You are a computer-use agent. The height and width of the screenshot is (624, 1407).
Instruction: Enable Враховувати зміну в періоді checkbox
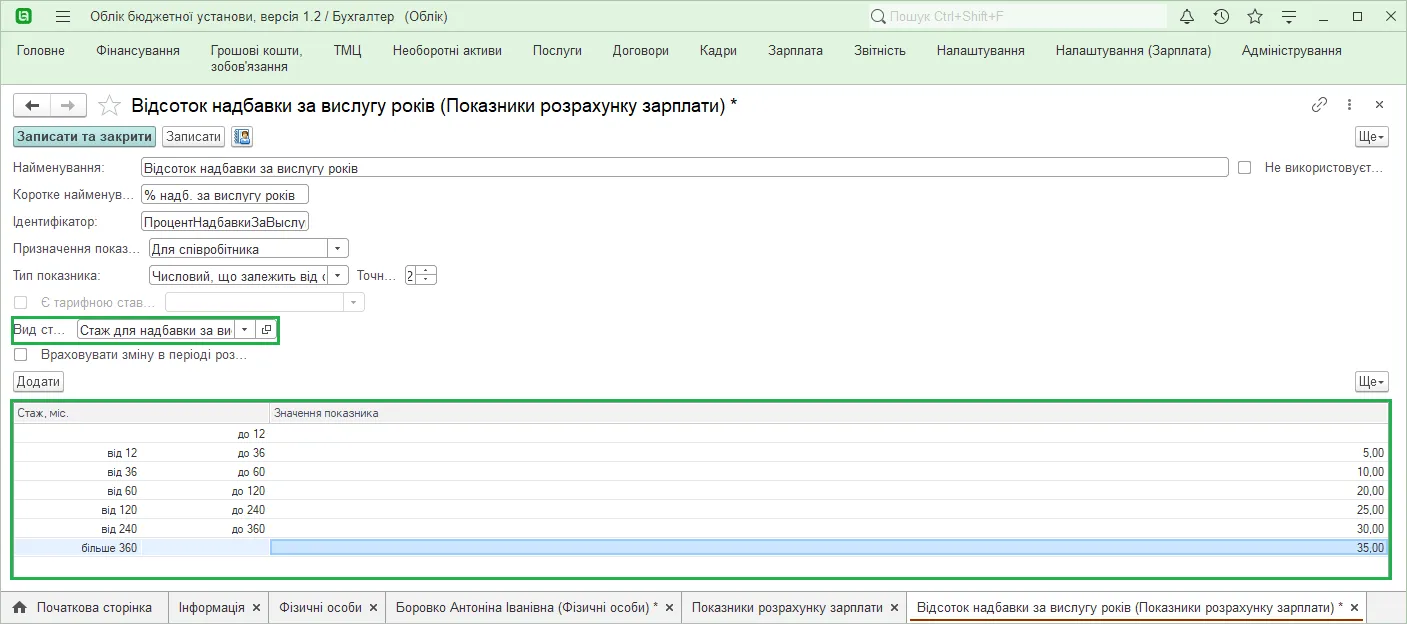coord(20,354)
